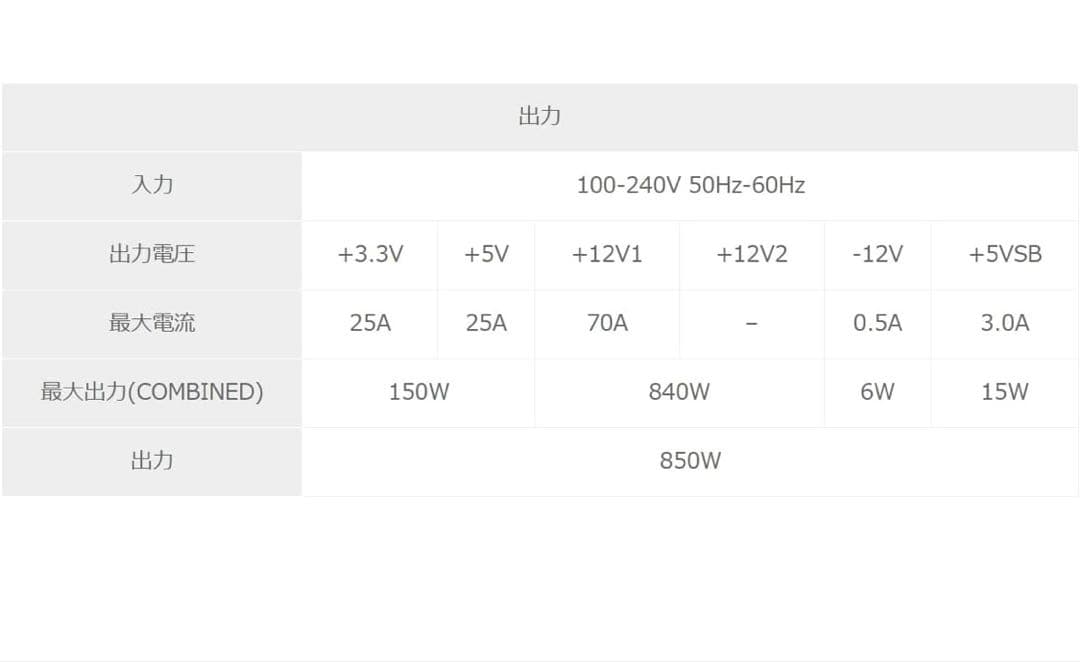Select the 6W output cell
1080x662 pixels.
click(877, 392)
